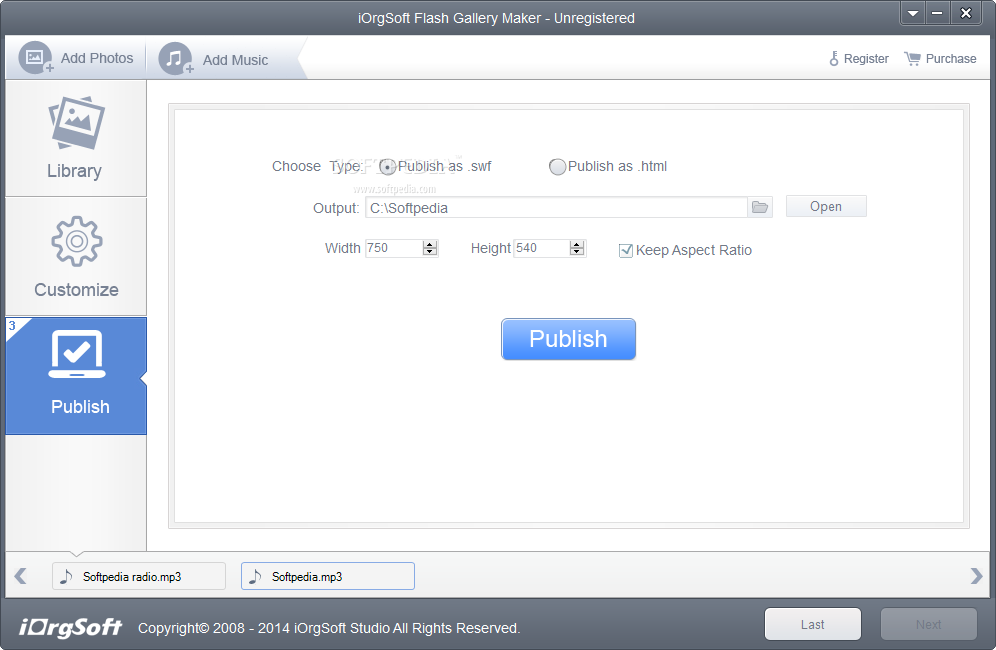Select Softpedia radio.mp3 track

point(138,576)
